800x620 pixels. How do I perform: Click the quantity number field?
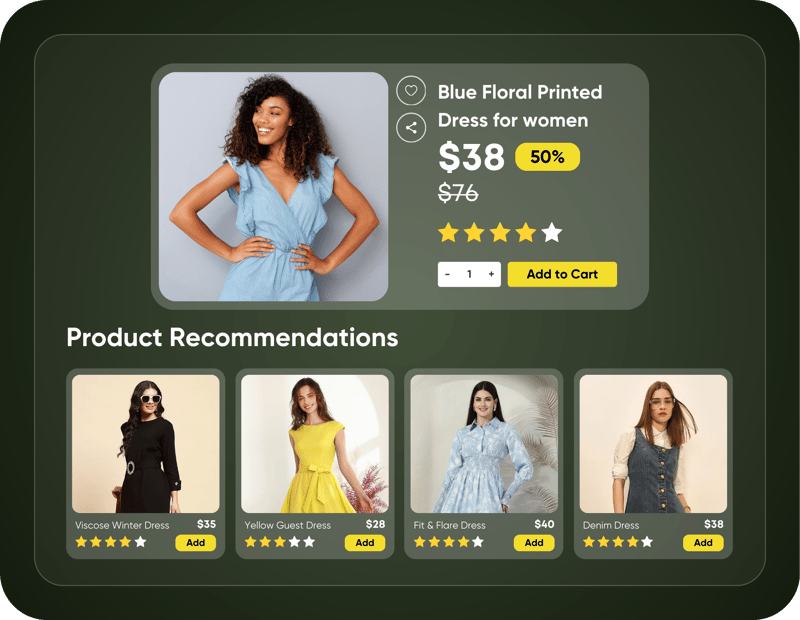tap(469, 275)
